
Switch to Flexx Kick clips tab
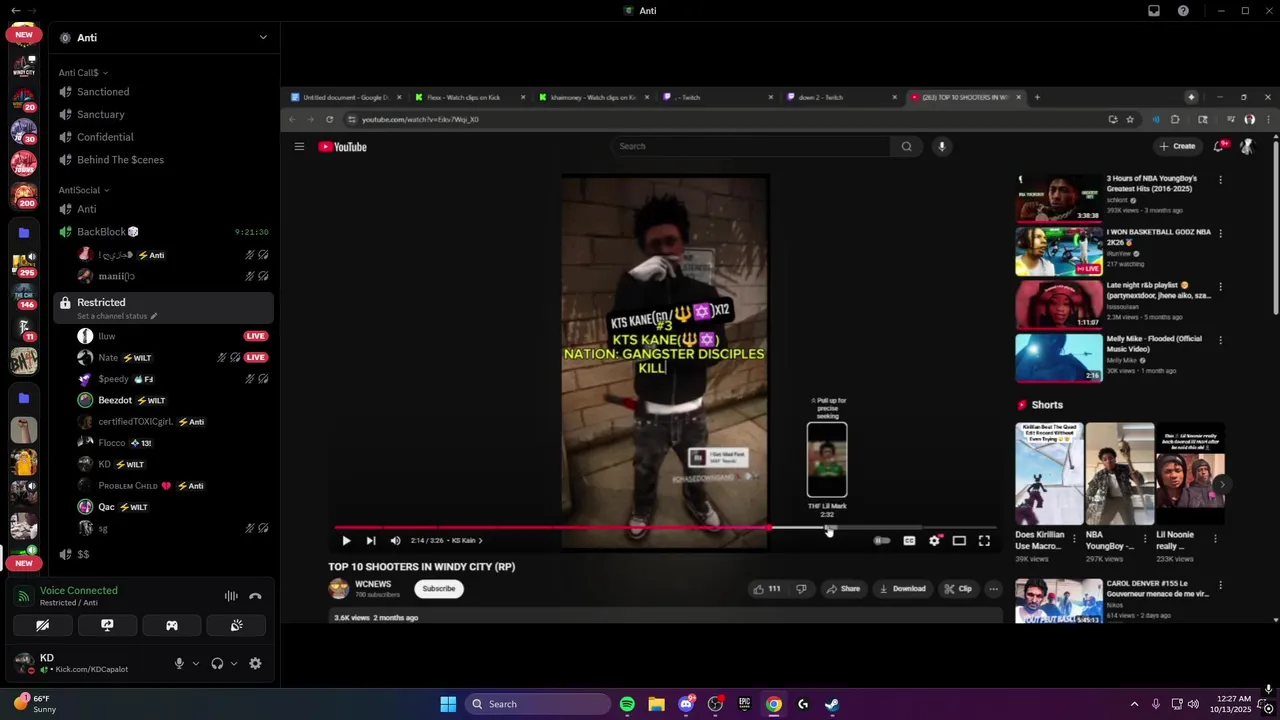point(470,97)
